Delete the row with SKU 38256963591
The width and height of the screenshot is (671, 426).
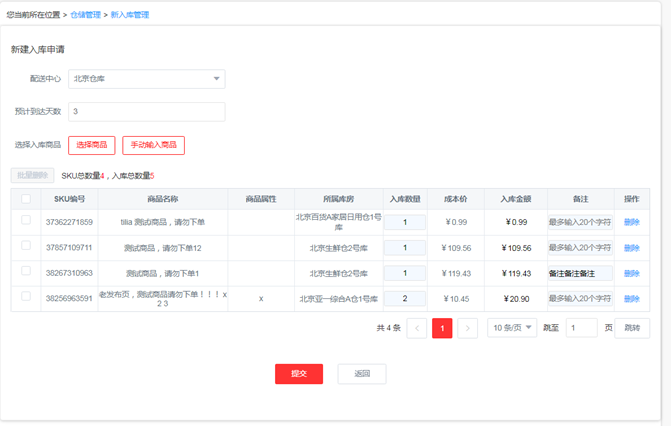[631, 298]
